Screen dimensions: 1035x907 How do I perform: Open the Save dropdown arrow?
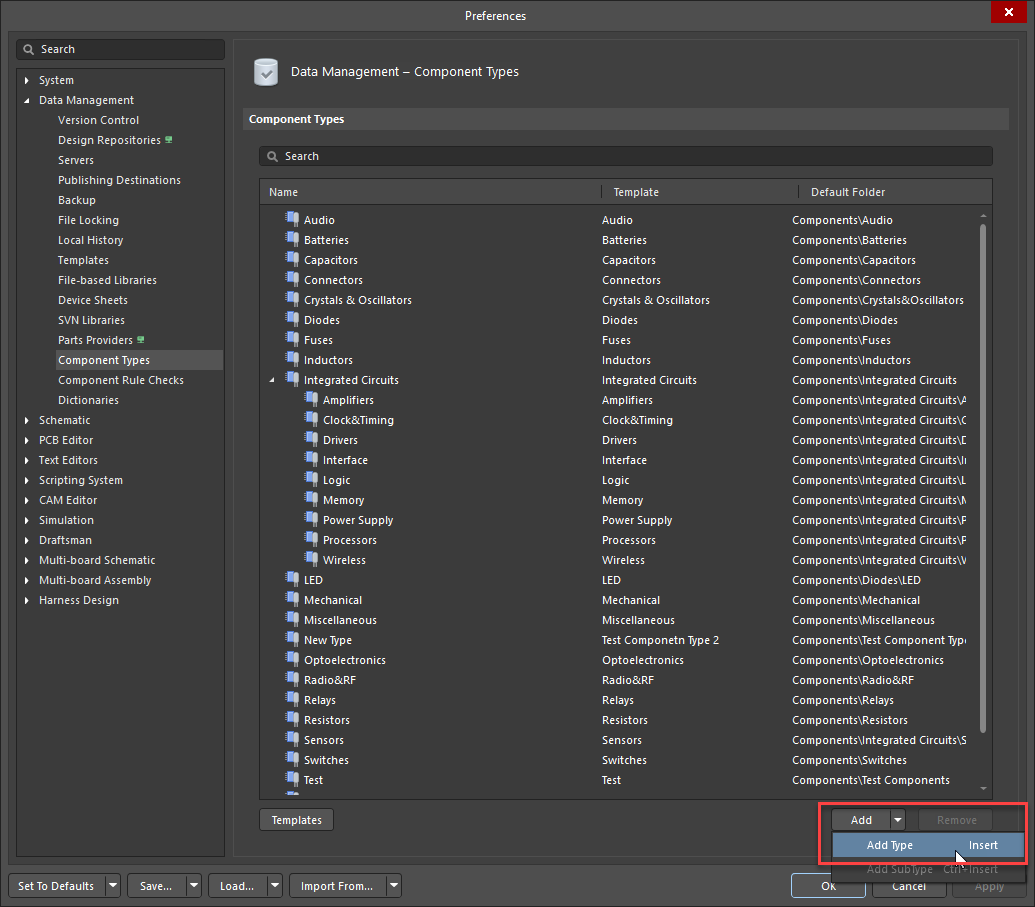pyautogui.click(x=193, y=886)
